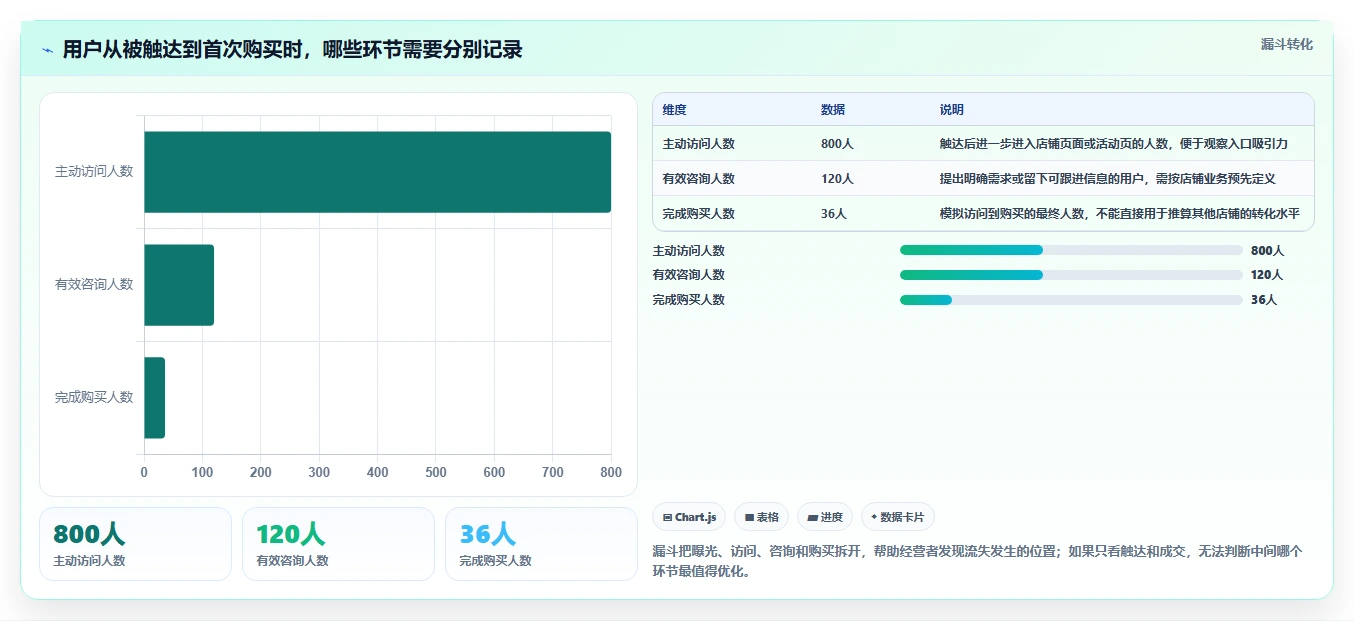This screenshot has height=621, width=1354.
Task: Click the description starting with 模拟访问到购买
Action: [x=1120, y=214]
